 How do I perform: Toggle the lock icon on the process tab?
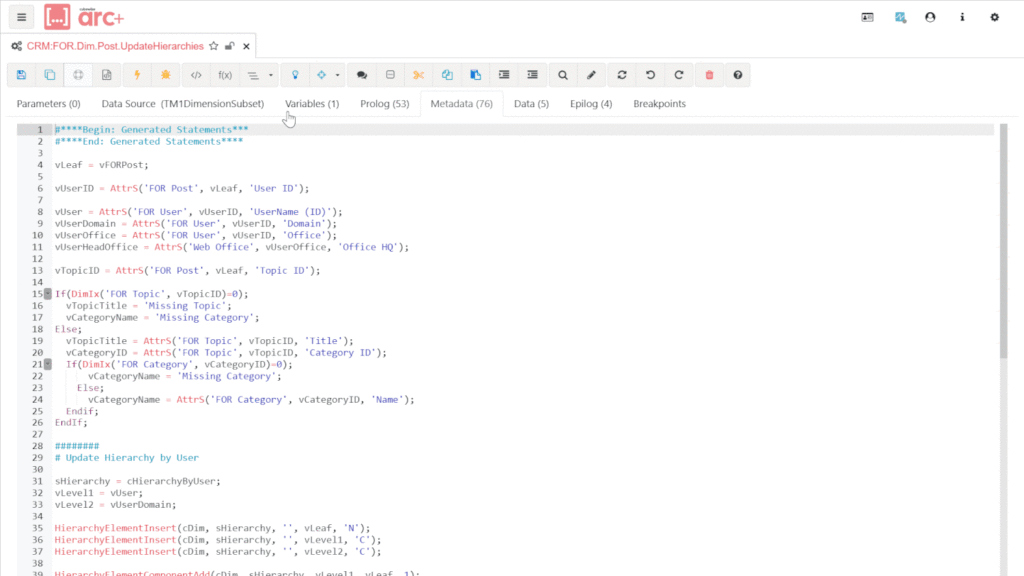(x=230, y=46)
